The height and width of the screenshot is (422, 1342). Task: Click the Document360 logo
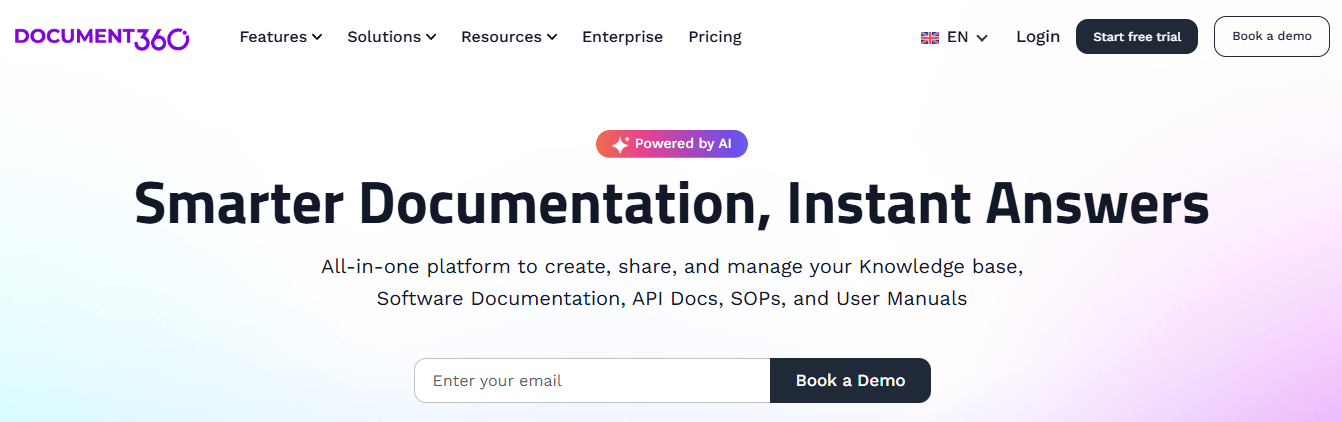coord(102,37)
